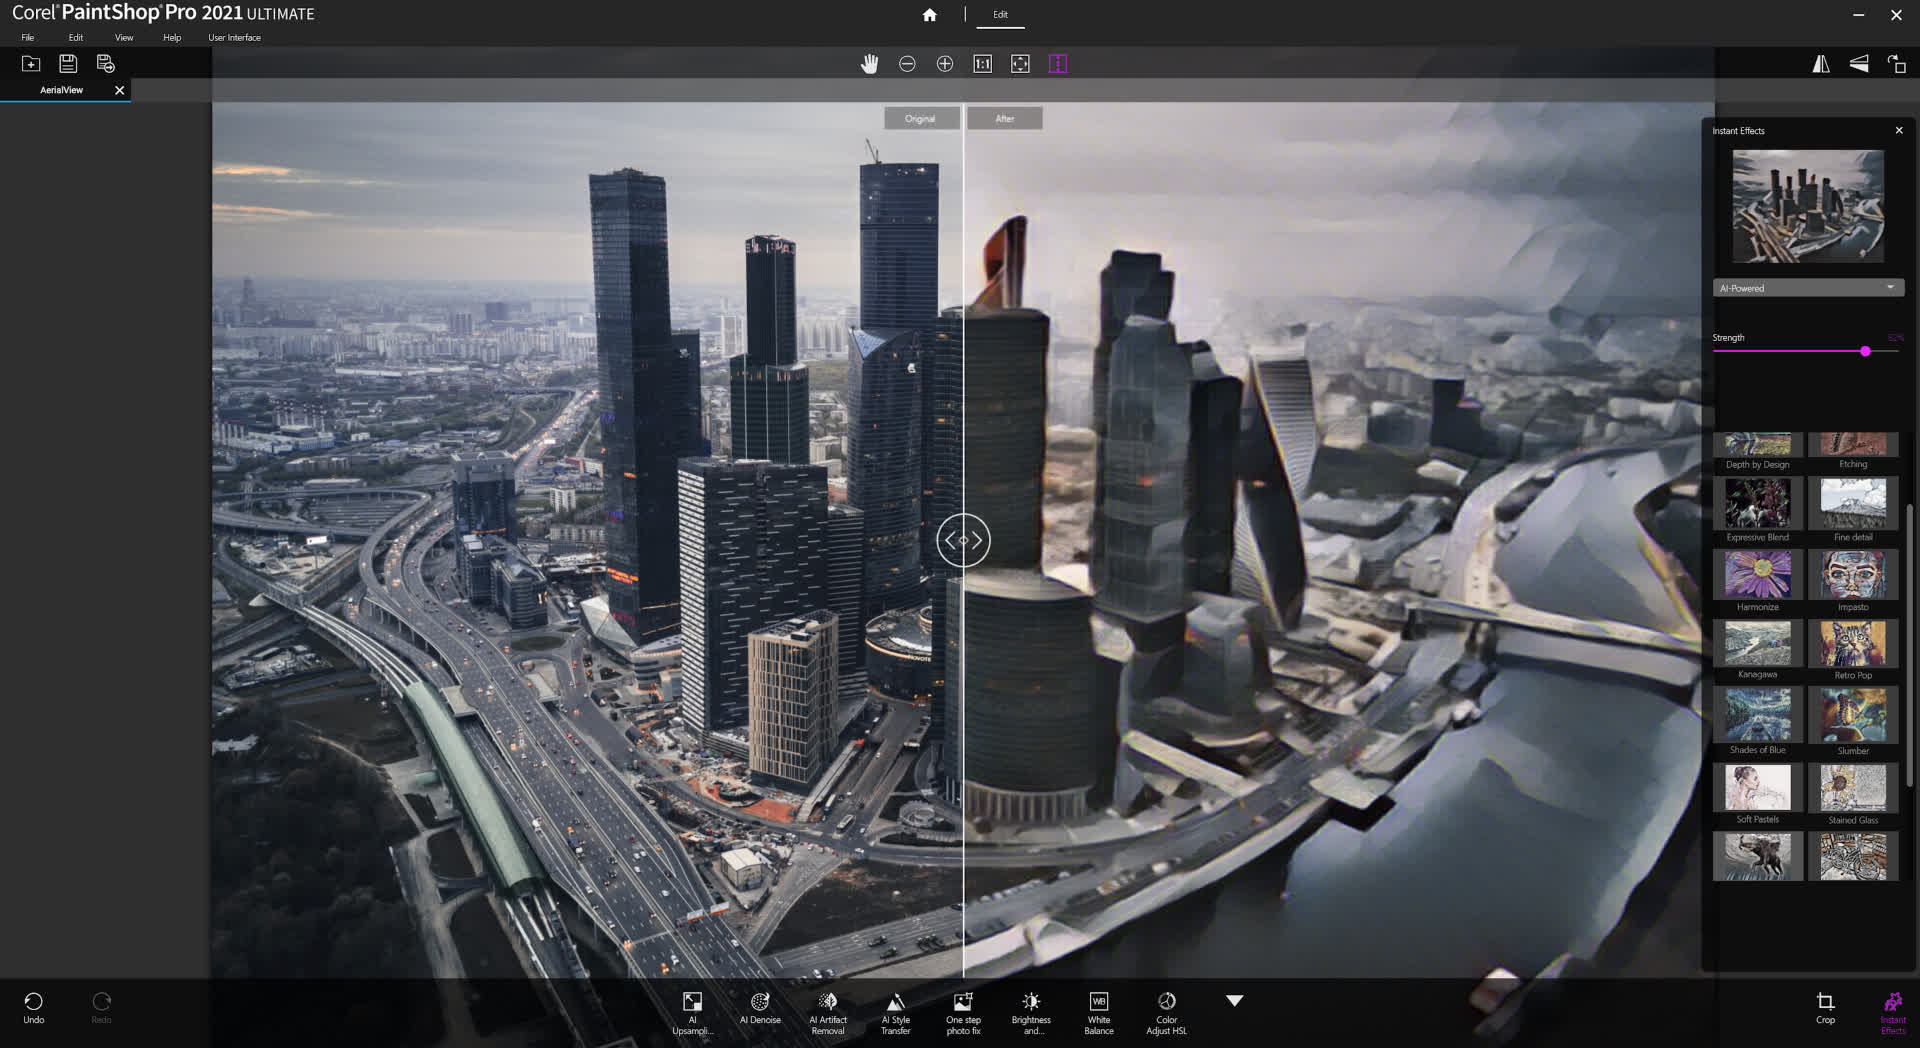Image resolution: width=1920 pixels, height=1048 pixels.
Task: Launch AI Artifact Removal
Action: tap(828, 1011)
